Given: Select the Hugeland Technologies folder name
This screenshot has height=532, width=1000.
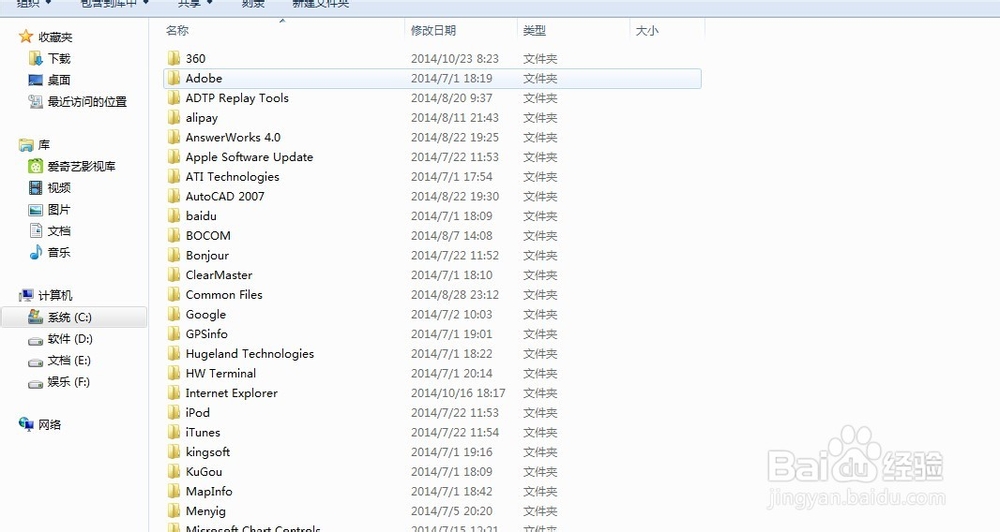Looking at the screenshot, I should pyautogui.click(x=250, y=353).
